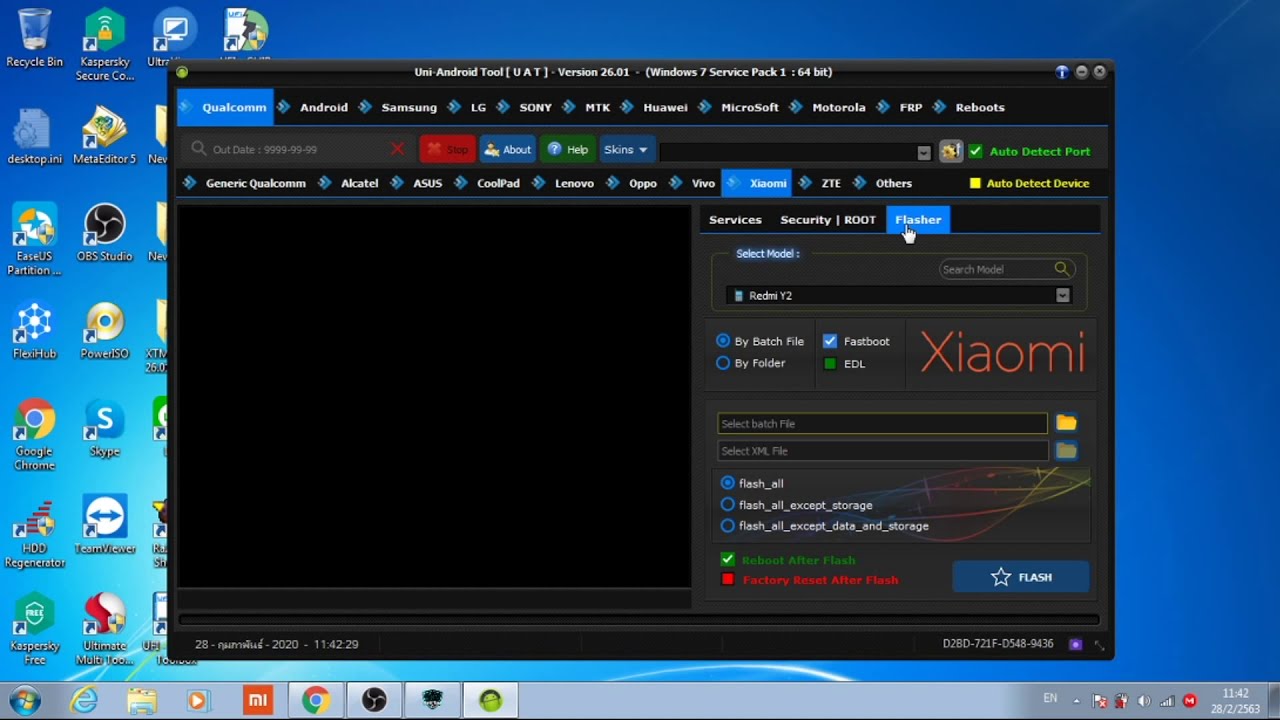
Task: Open OBS Studio from taskbar
Action: (x=374, y=701)
